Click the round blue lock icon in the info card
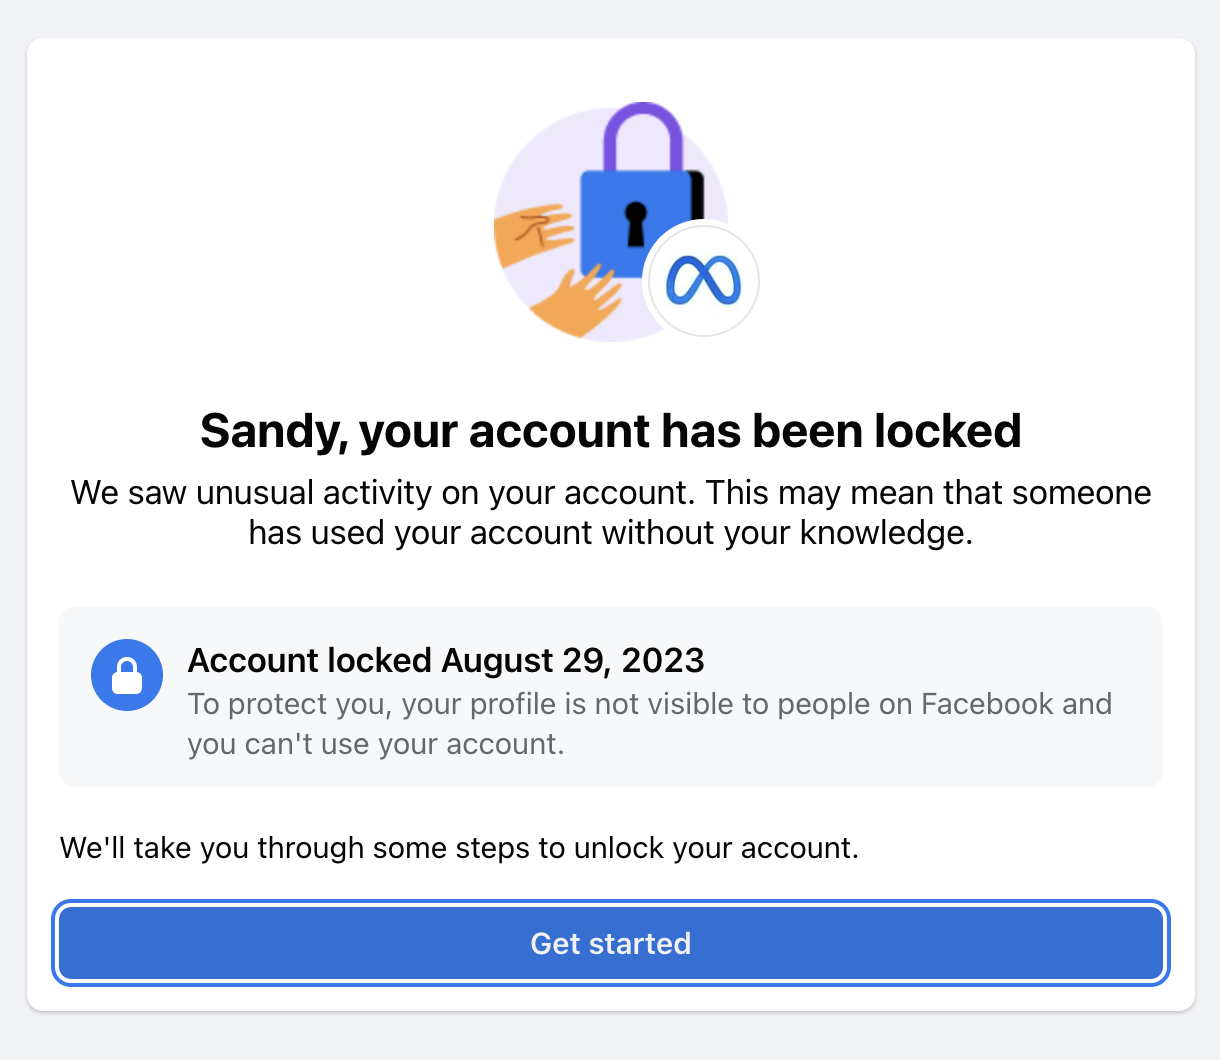Image resolution: width=1220 pixels, height=1060 pixels. click(127, 675)
